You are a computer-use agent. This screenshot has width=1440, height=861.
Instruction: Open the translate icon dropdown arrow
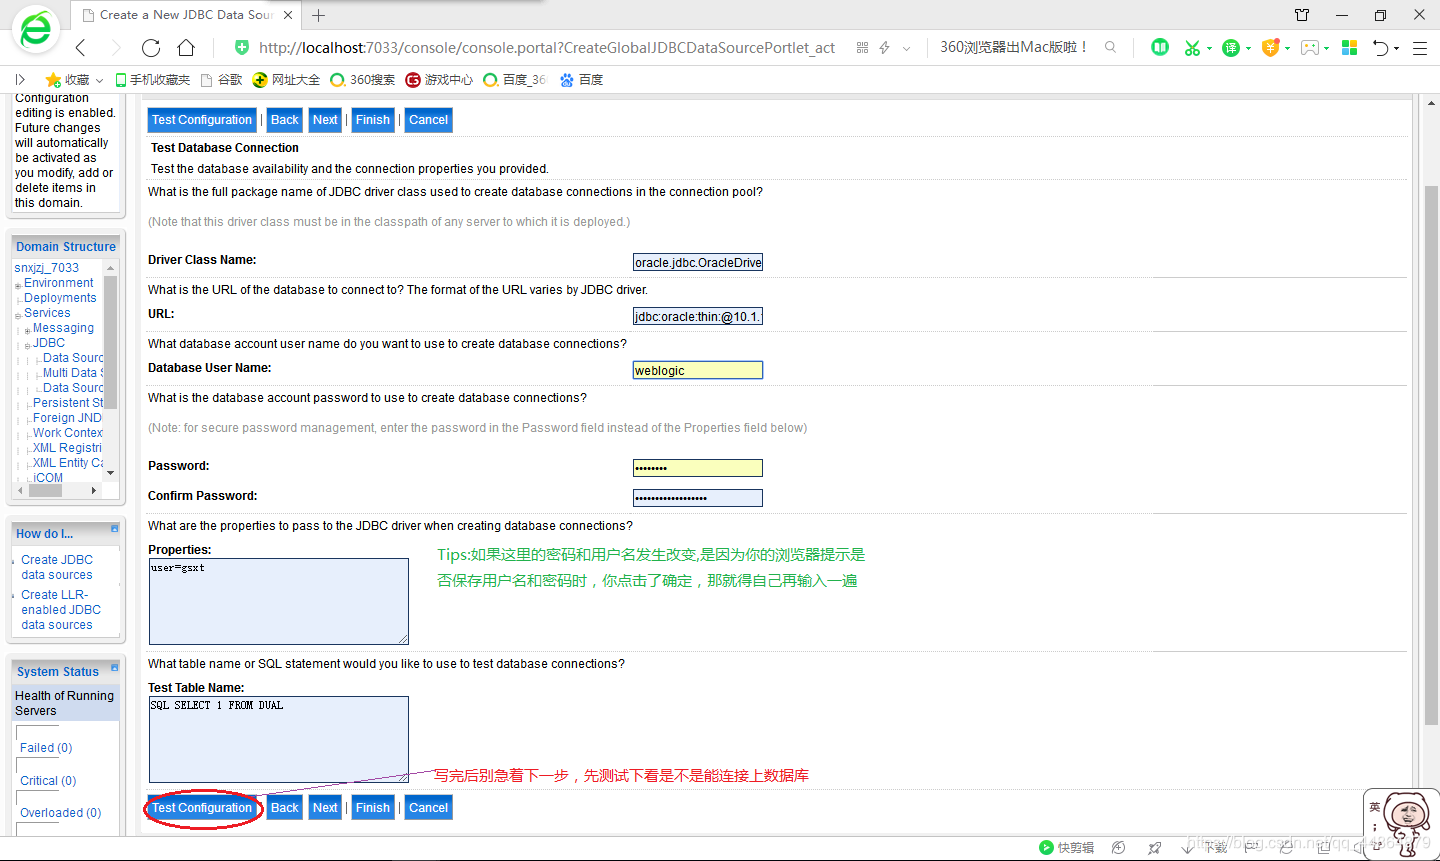(x=1248, y=48)
